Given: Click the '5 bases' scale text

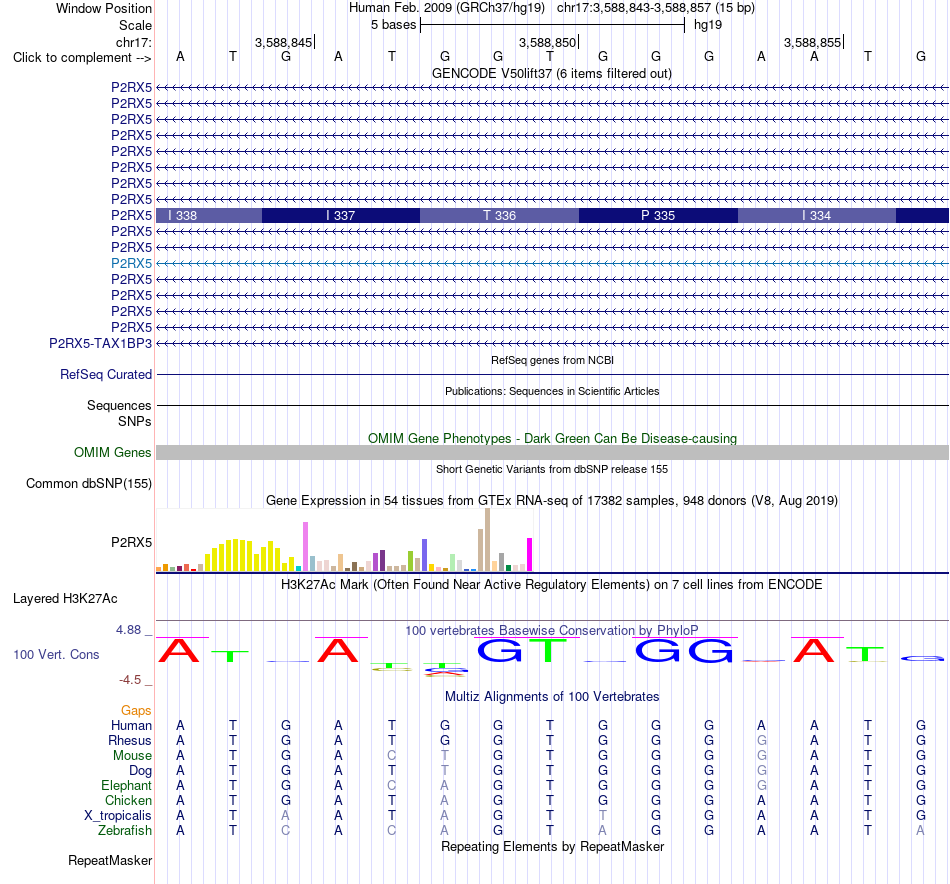Looking at the screenshot, I should point(394,25).
